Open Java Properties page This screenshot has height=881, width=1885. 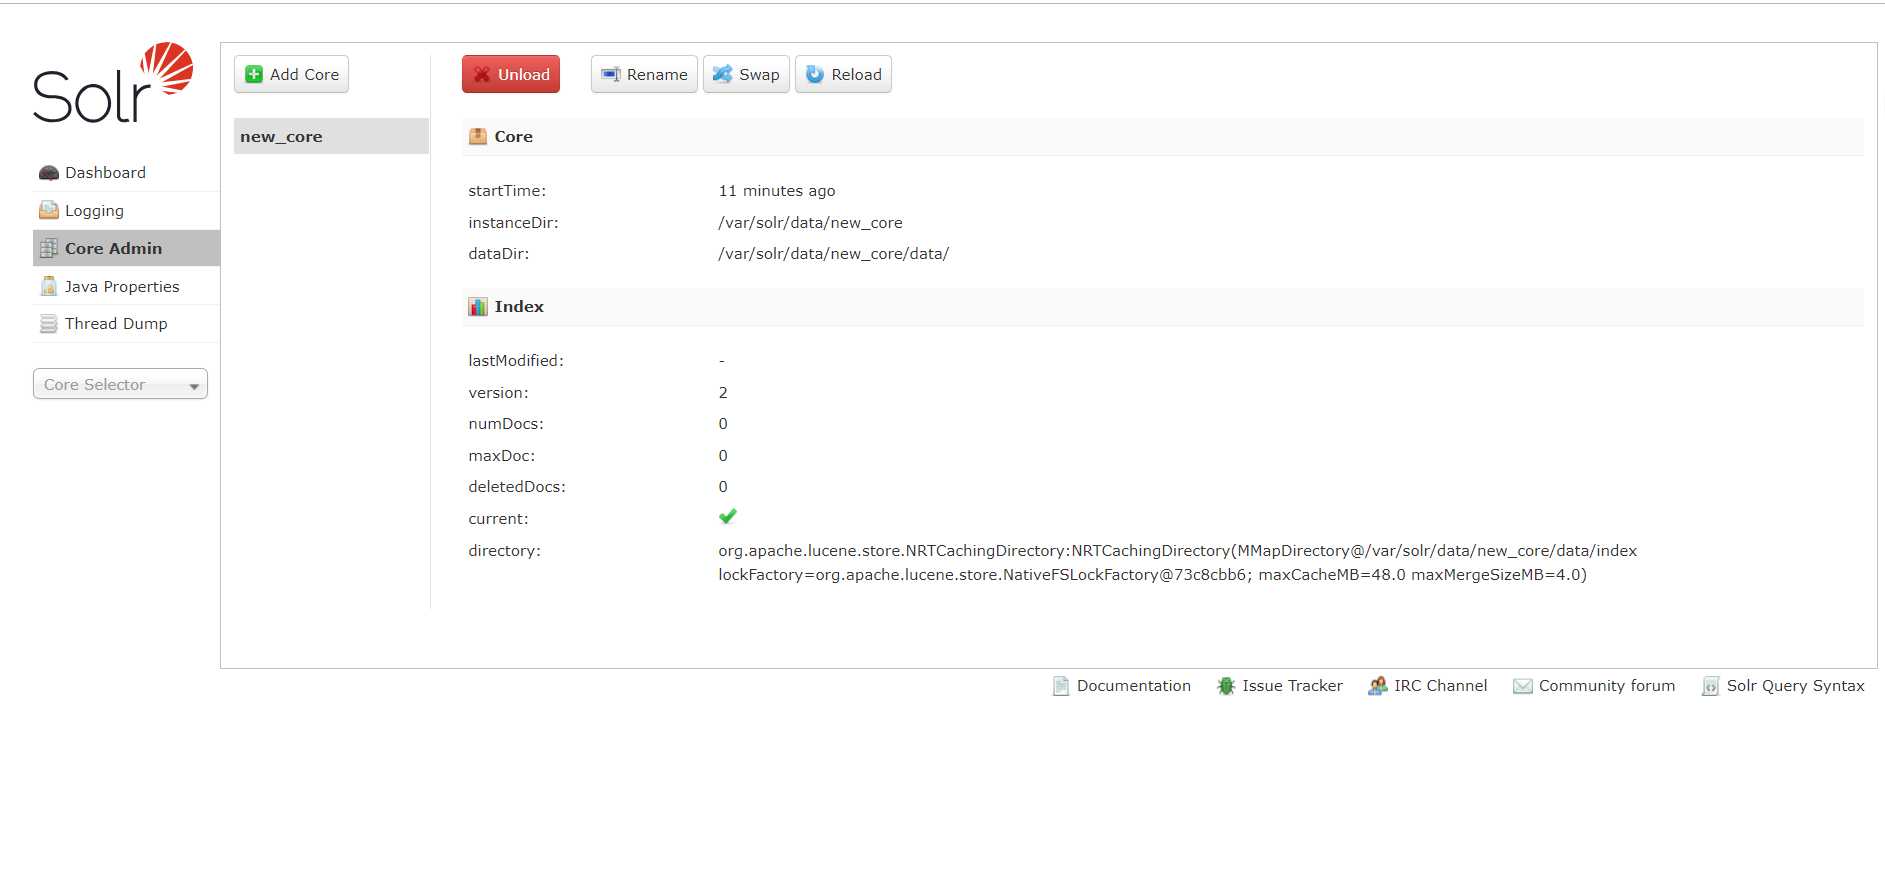click(x=126, y=286)
